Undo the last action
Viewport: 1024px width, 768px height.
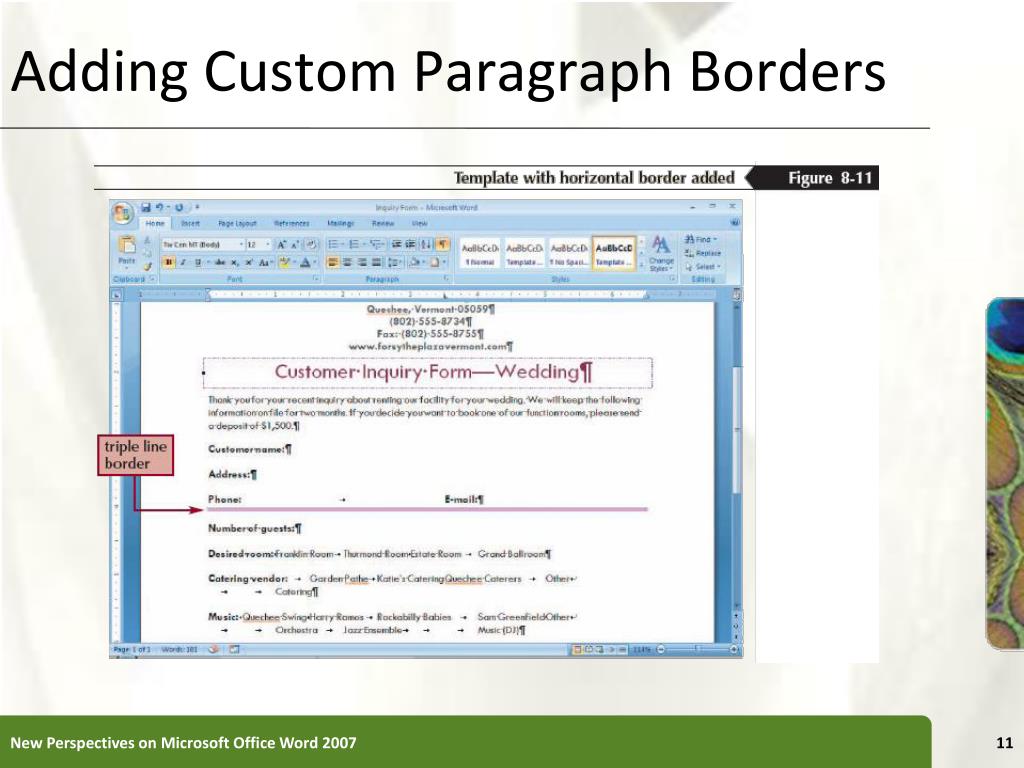click(161, 207)
